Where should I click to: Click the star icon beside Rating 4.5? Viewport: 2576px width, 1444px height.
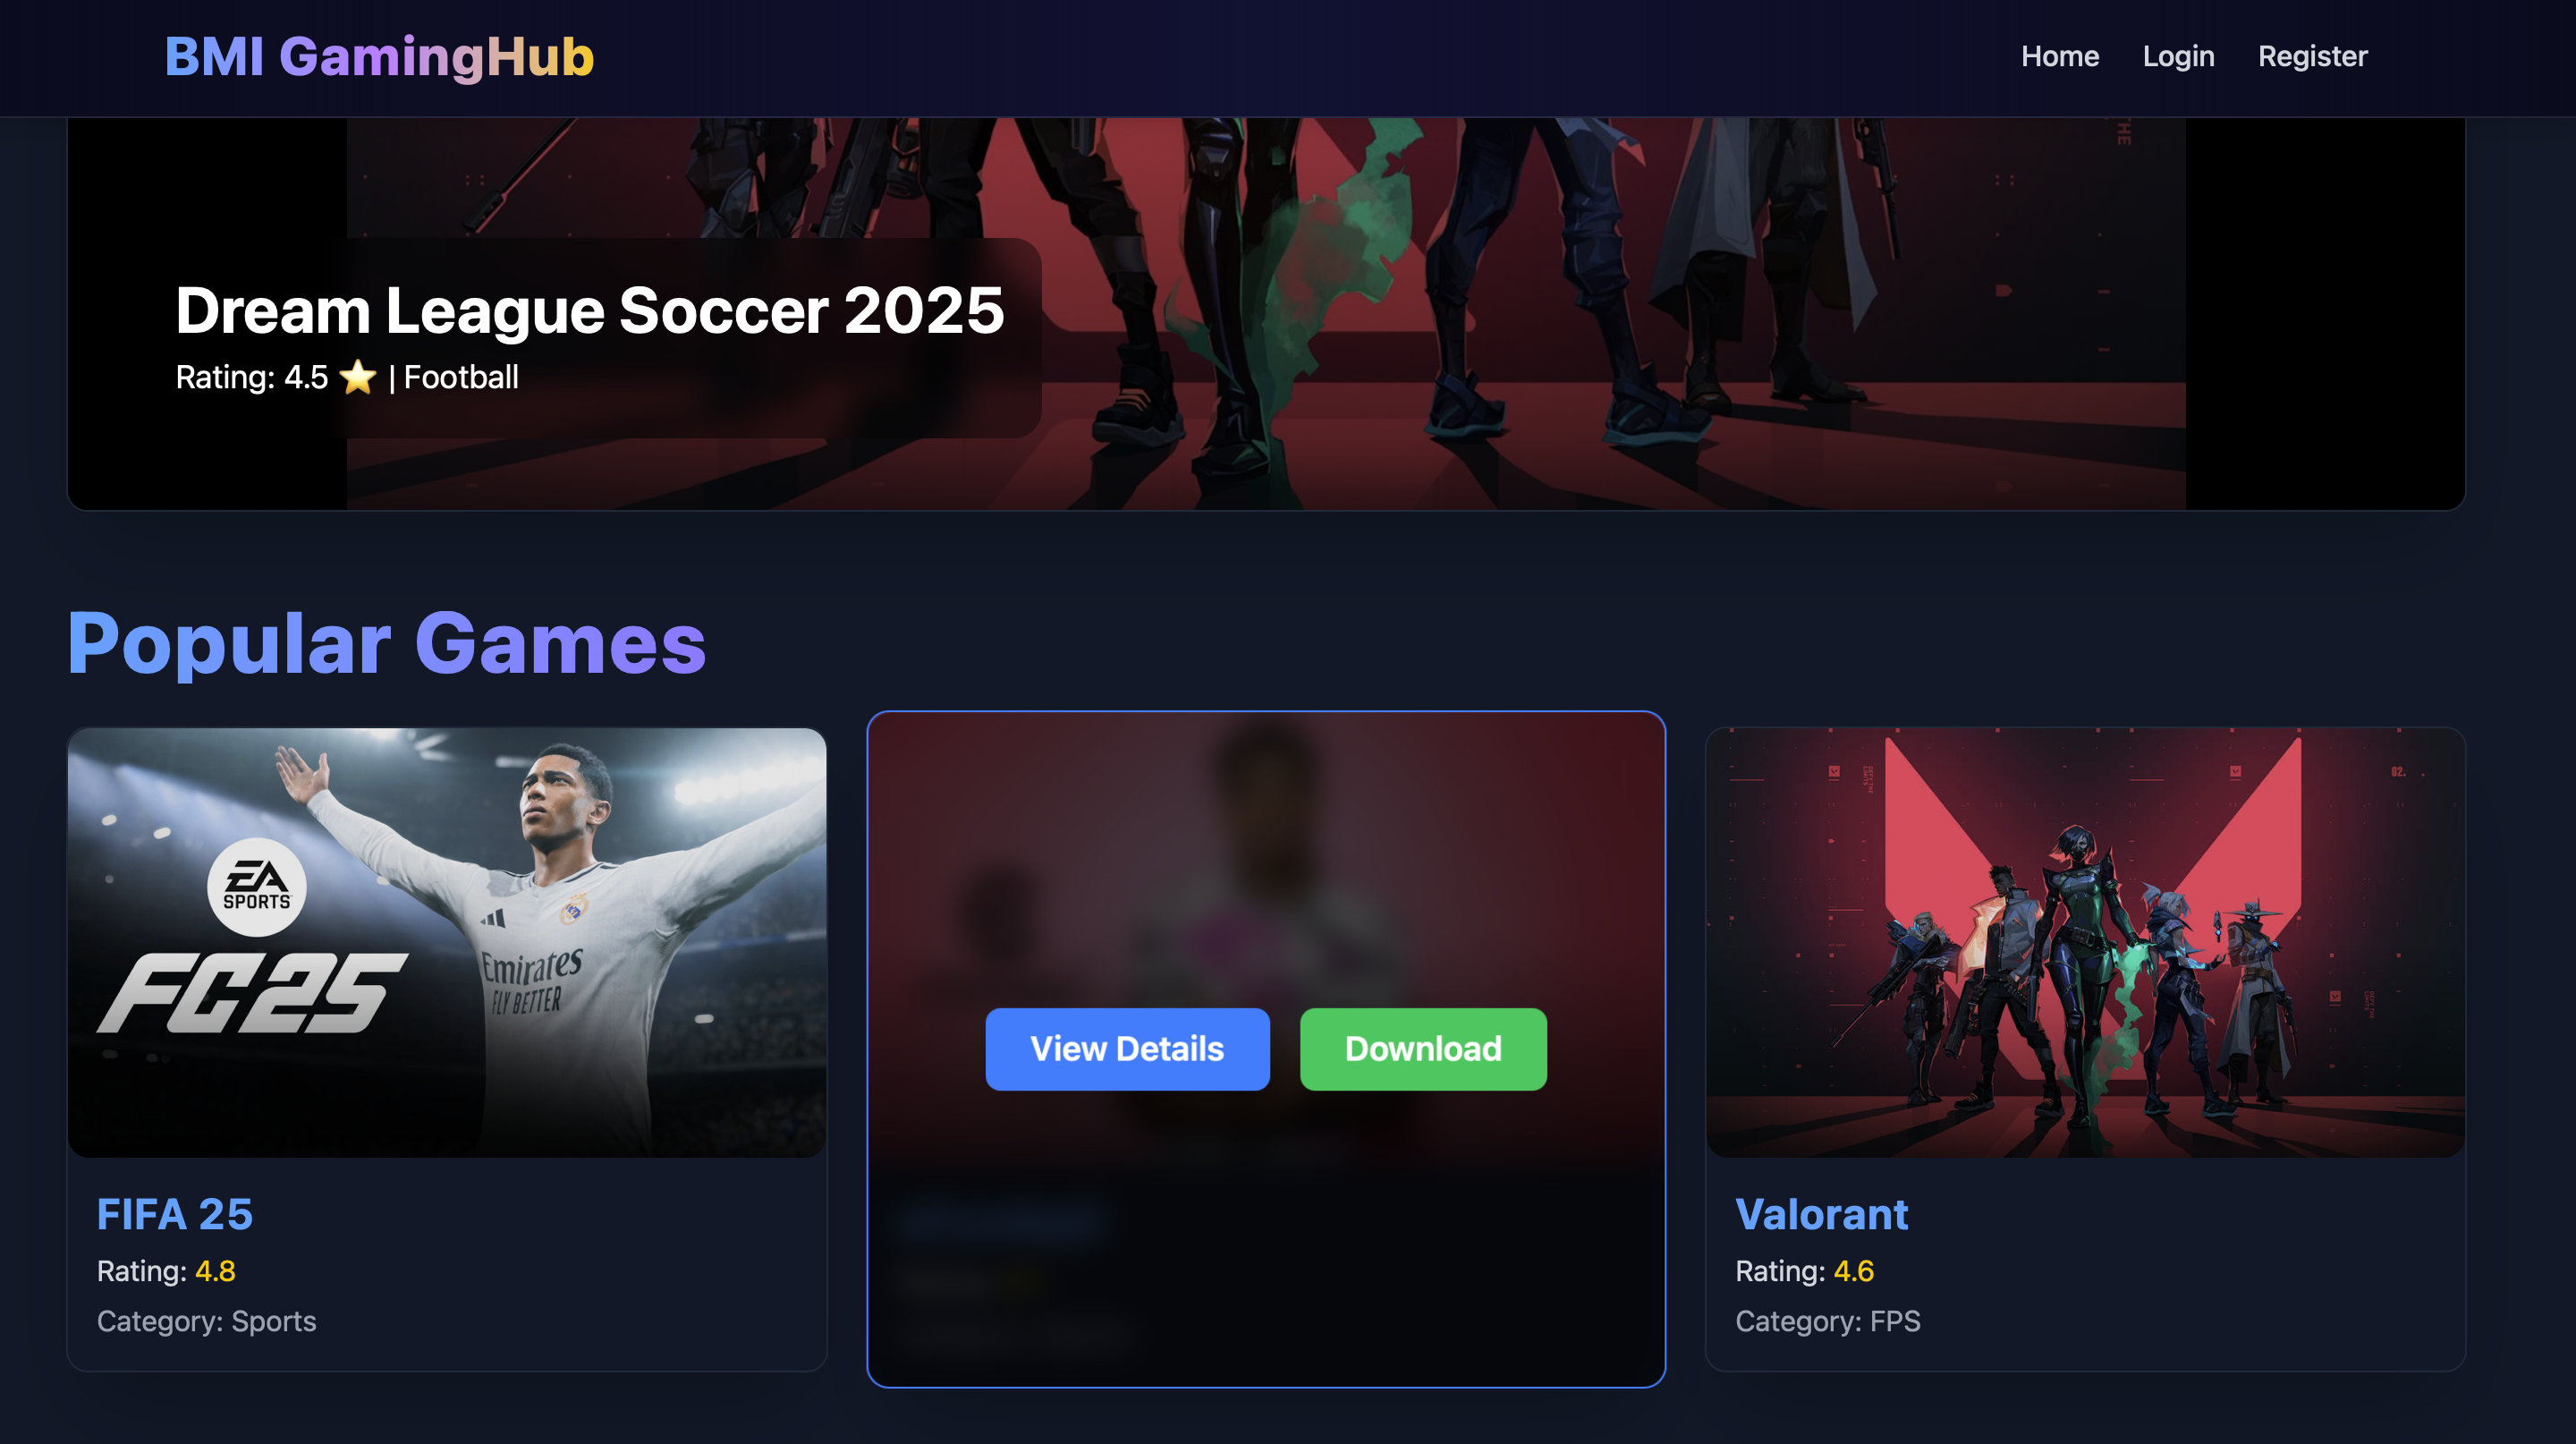[x=357, y=378]
